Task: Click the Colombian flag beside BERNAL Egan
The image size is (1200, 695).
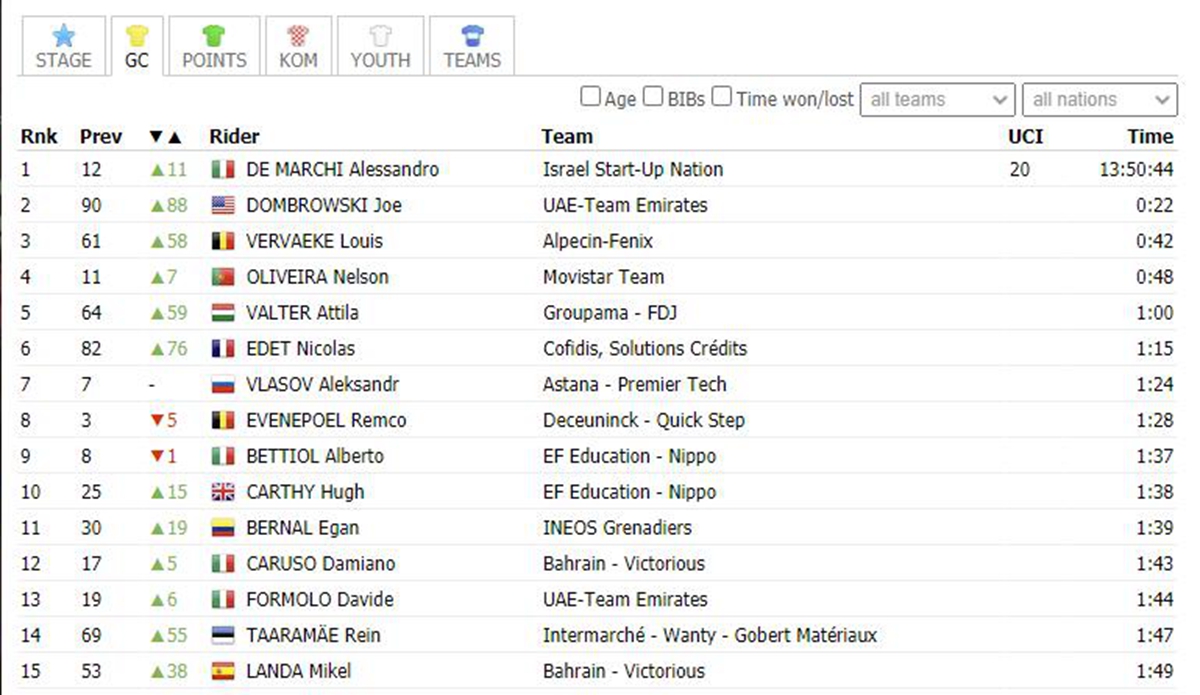Action: click(223, 528)
